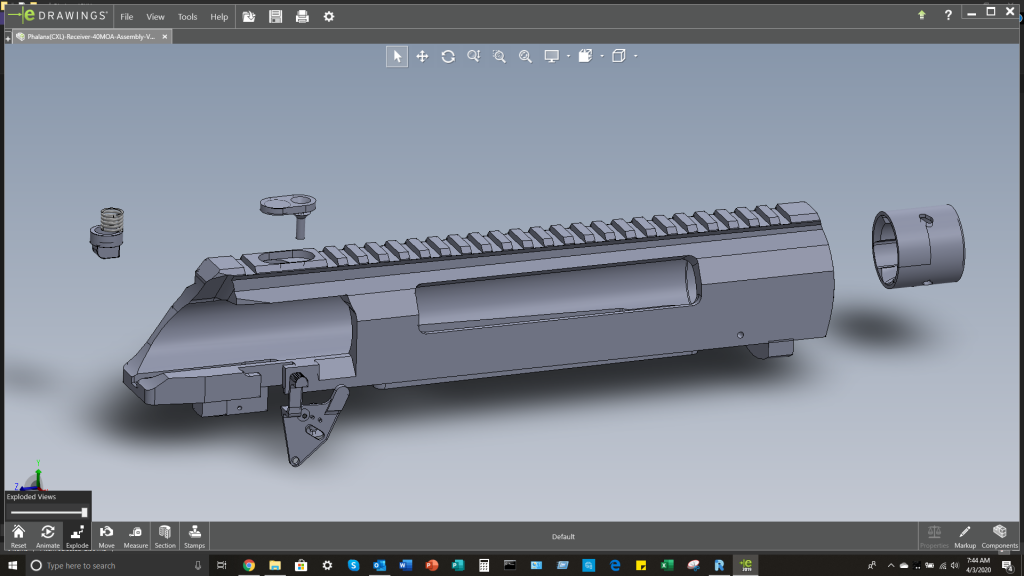
Task: Open the wireframe cube dropdown arrow
Action: [x=635, y=56]
